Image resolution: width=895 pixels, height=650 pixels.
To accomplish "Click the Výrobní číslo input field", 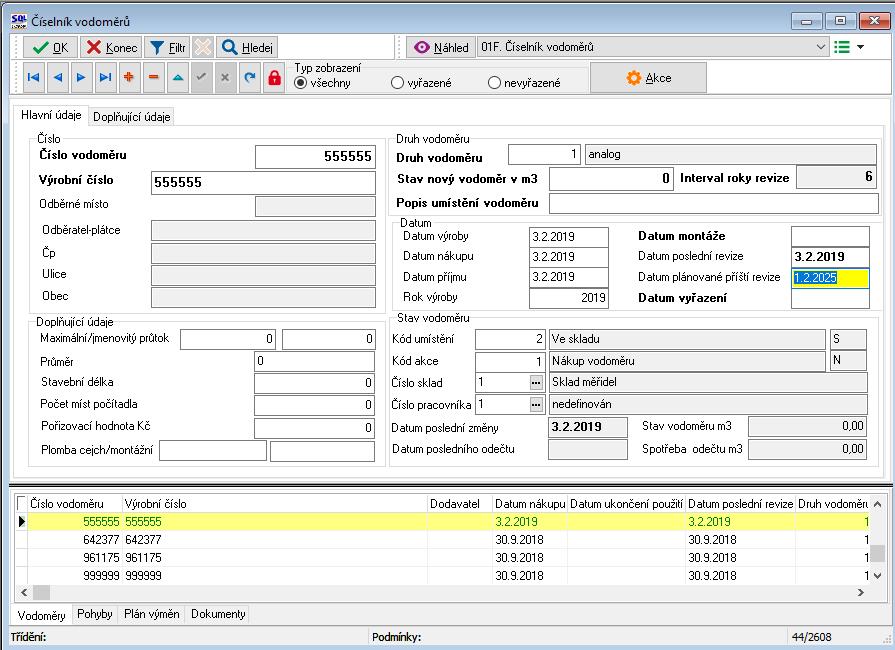I will 263,183.
